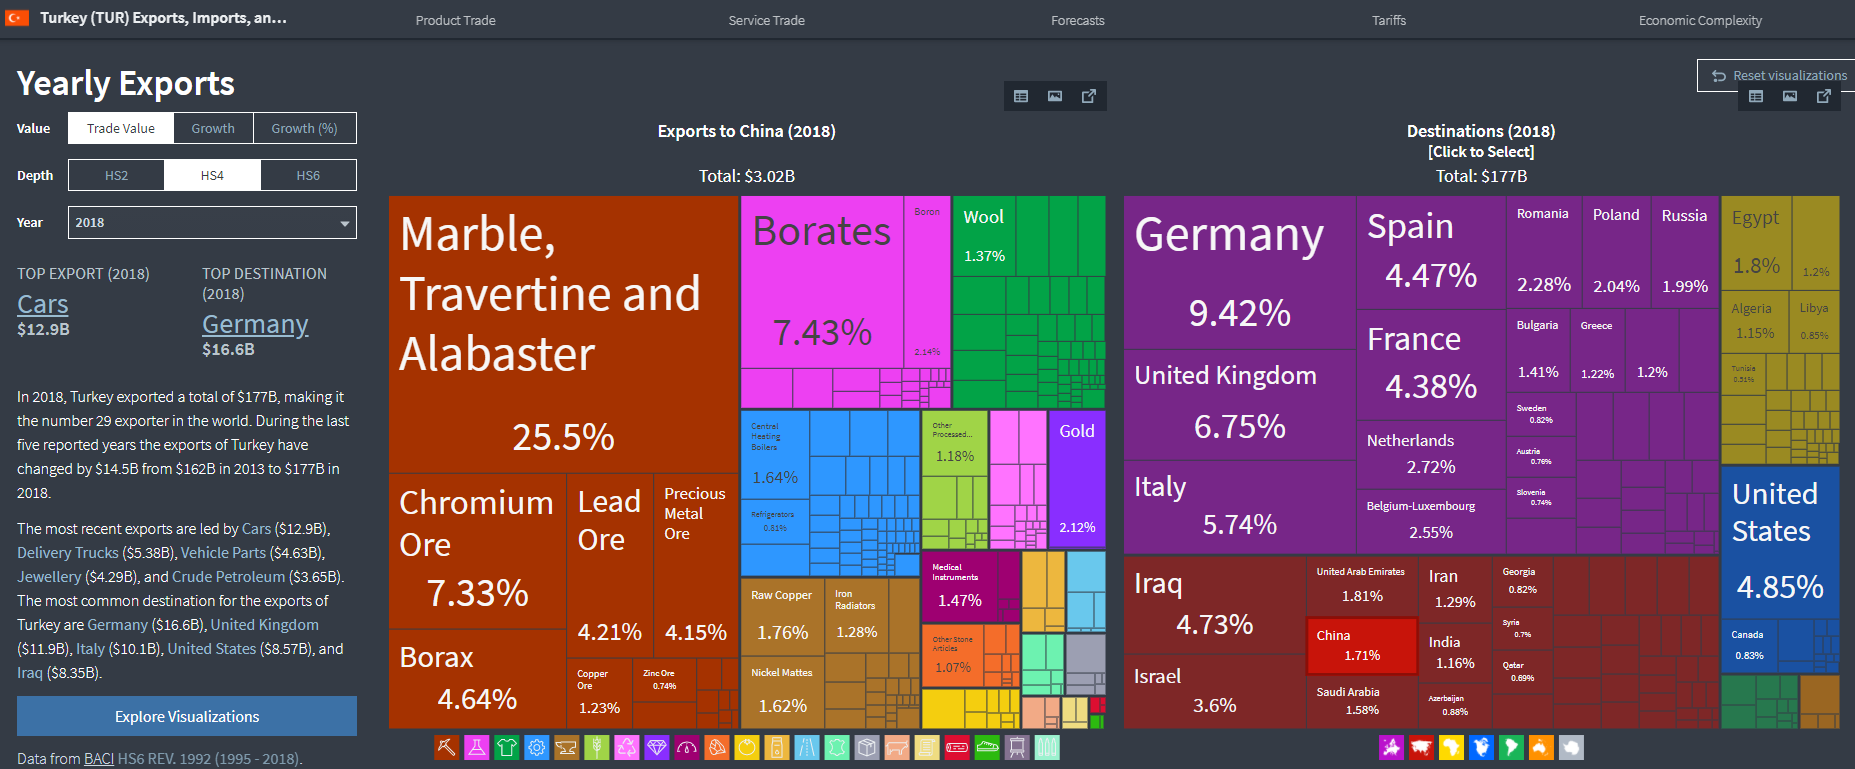Viewport: 1855px width, 769px height.
Task: Open Exports to China chart in new window
Action: pos(1089,96)
